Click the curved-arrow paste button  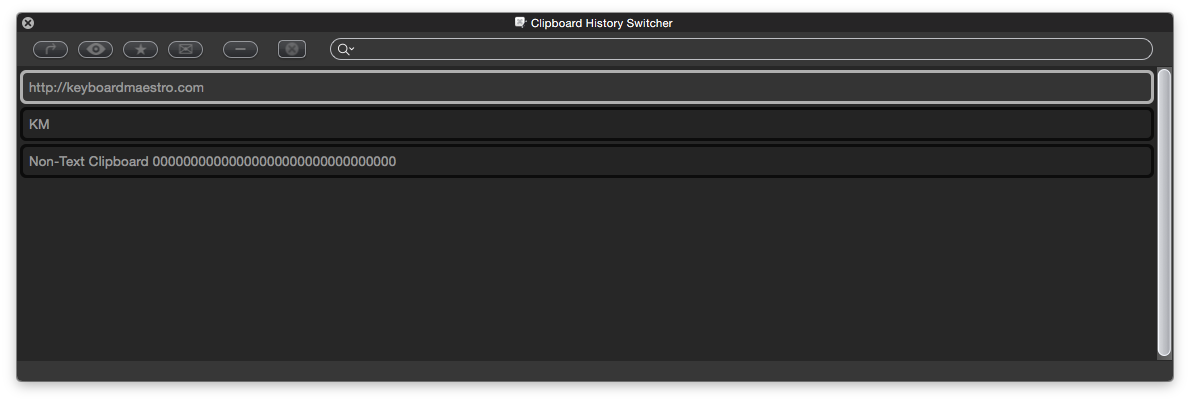point(50,49)
